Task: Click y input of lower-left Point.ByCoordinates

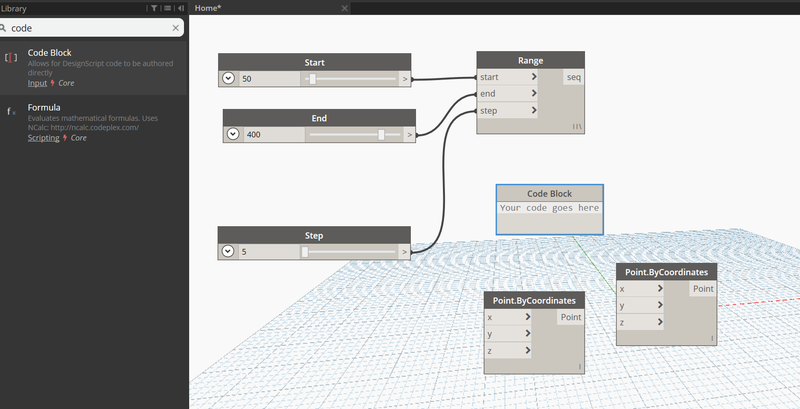Action: (x=508, y=334)
